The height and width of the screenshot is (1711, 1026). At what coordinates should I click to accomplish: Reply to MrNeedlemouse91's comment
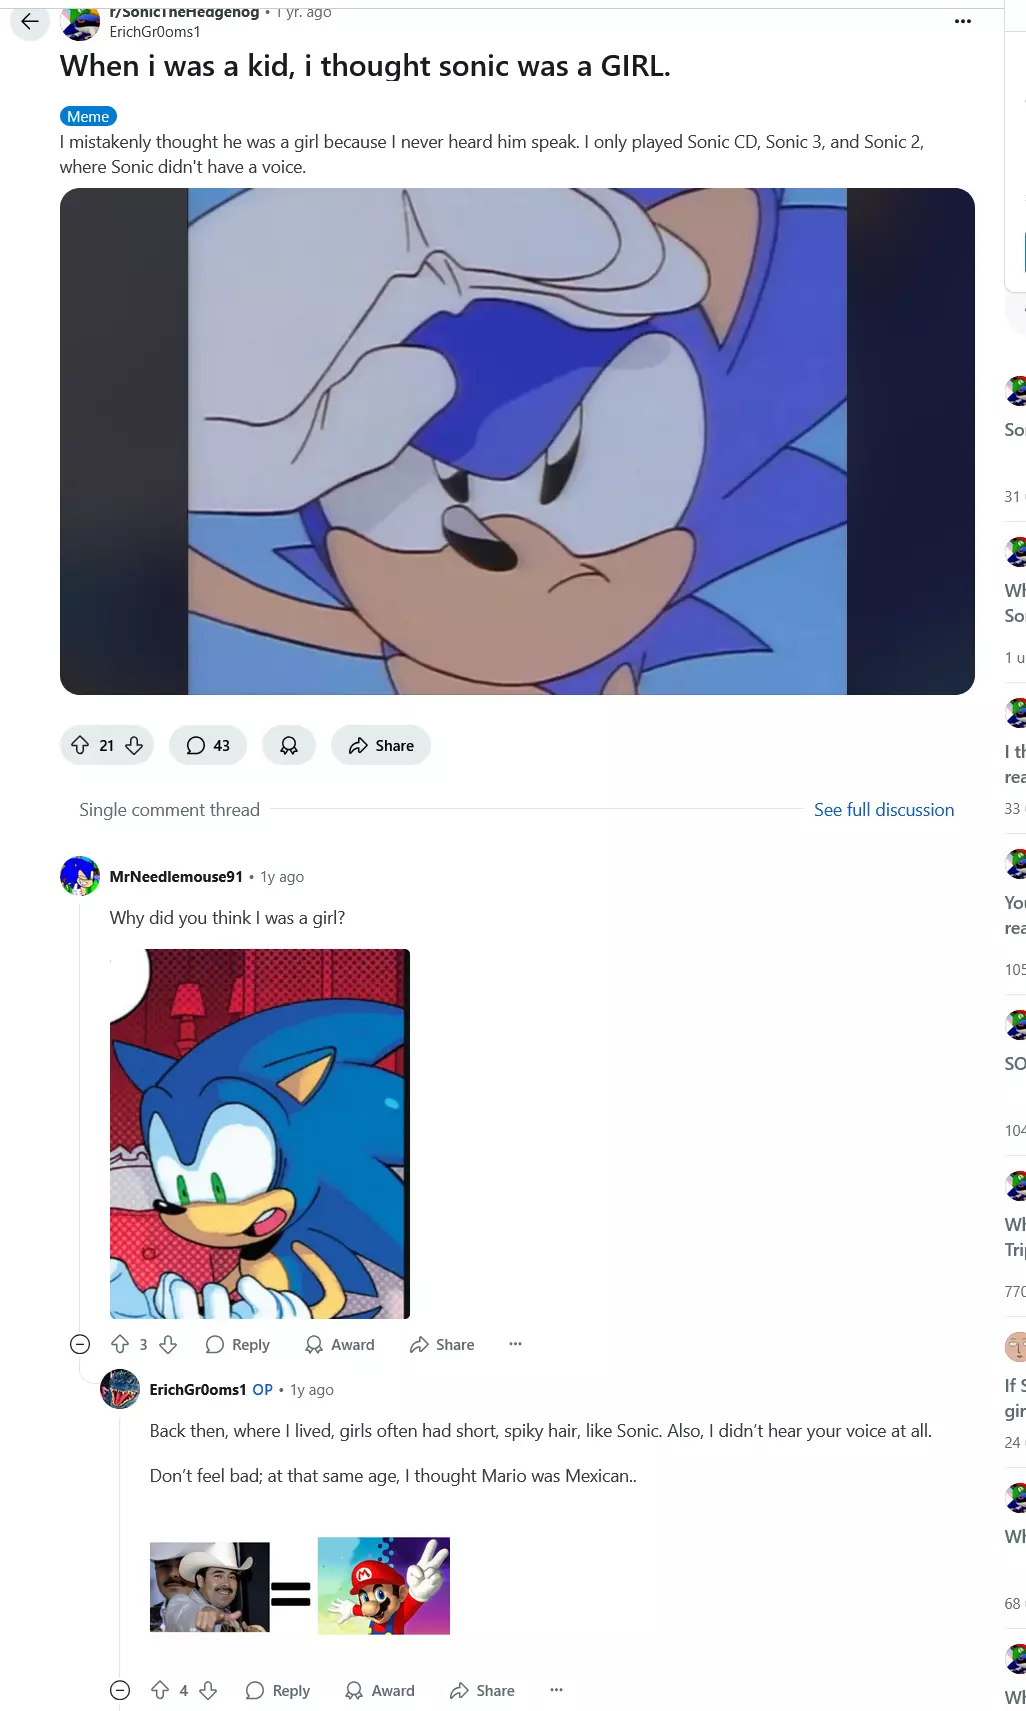pos(238,1344)
